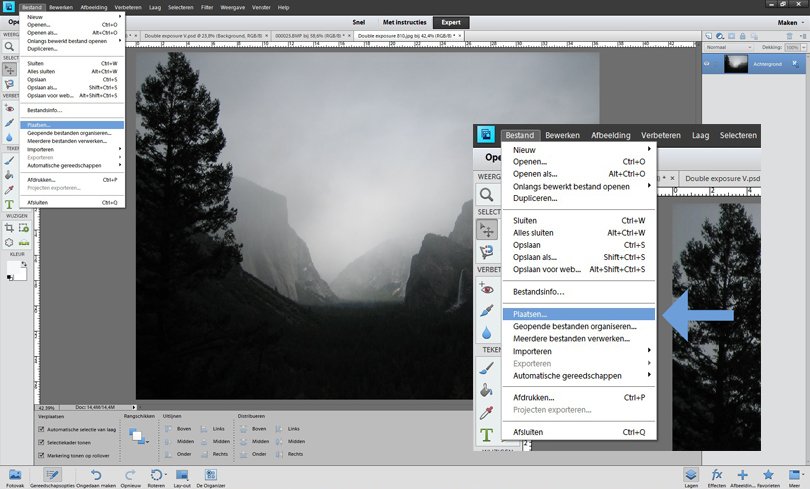
Task: Click Uitlijnen Onder align button
Action: coord(178,454)
